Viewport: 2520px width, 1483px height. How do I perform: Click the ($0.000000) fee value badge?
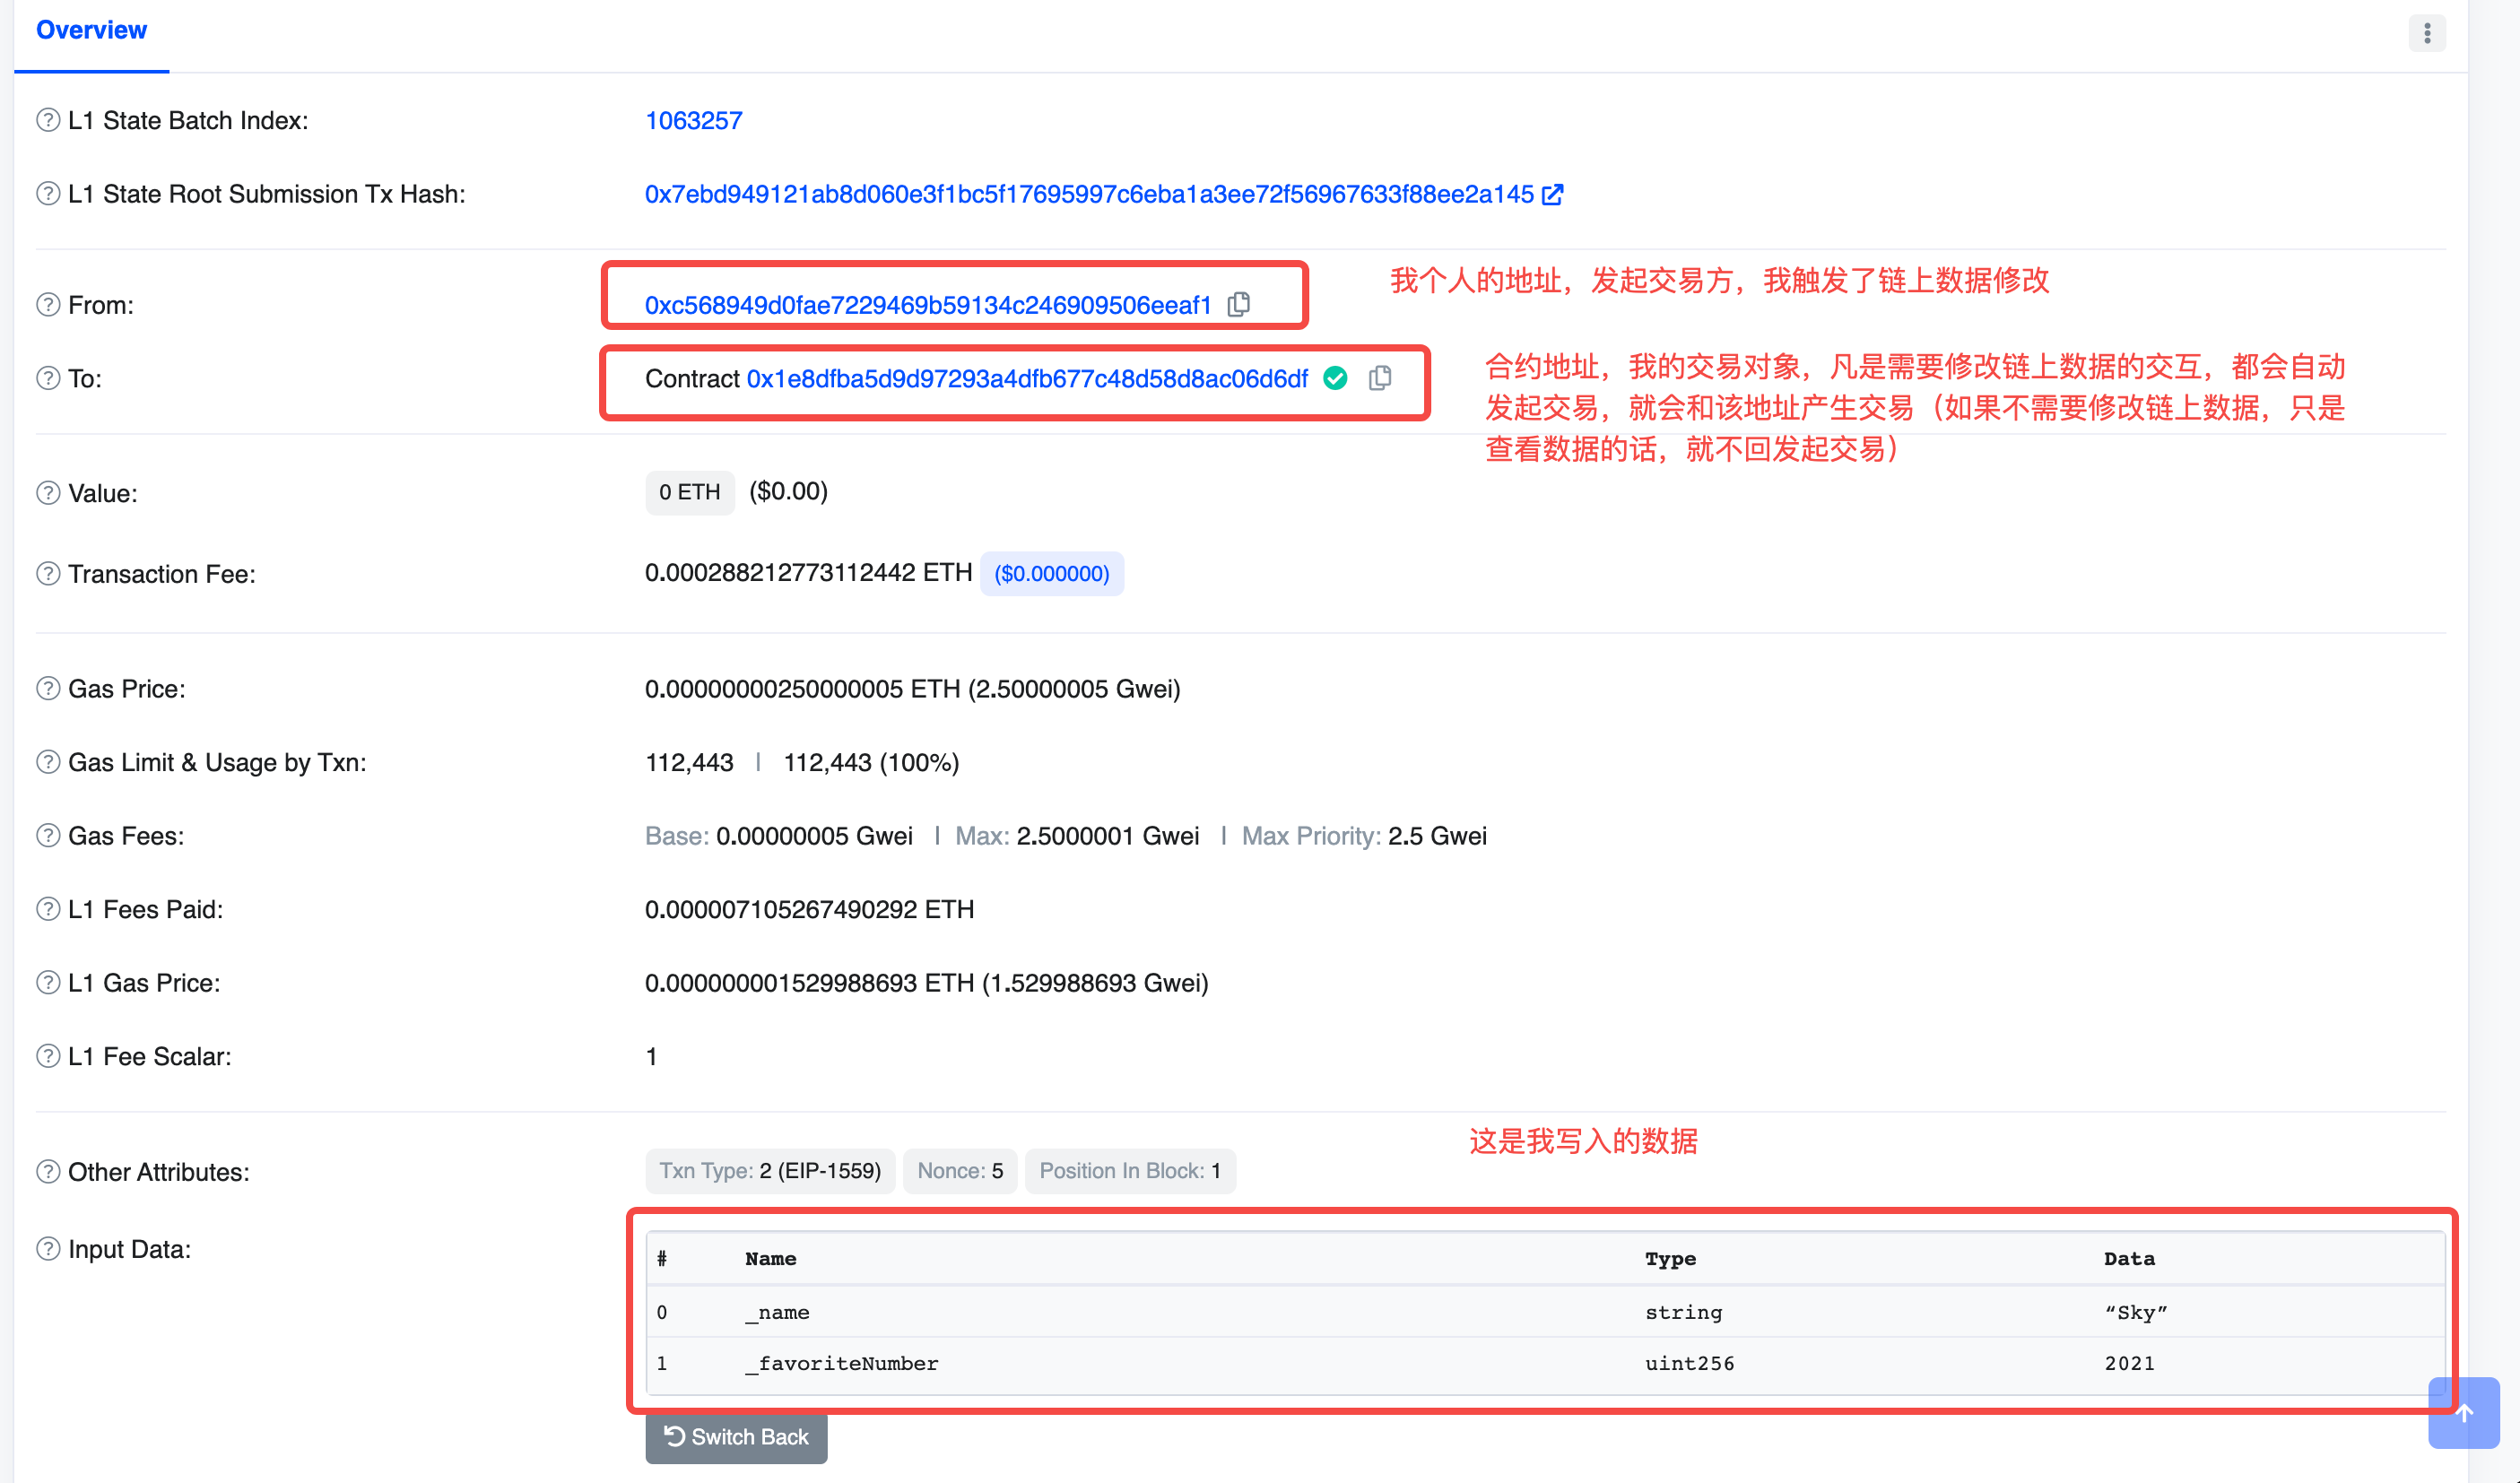[x=1051, y=574]
